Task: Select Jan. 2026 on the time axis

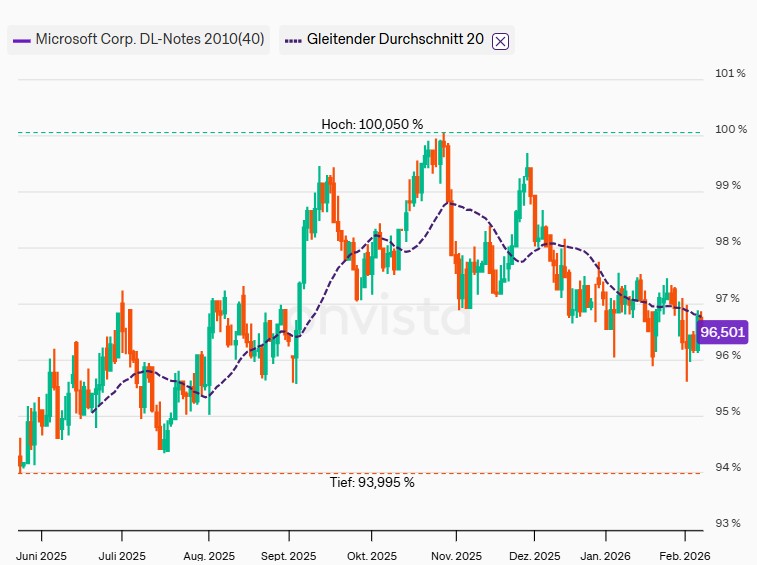Action: pos(605,555)
